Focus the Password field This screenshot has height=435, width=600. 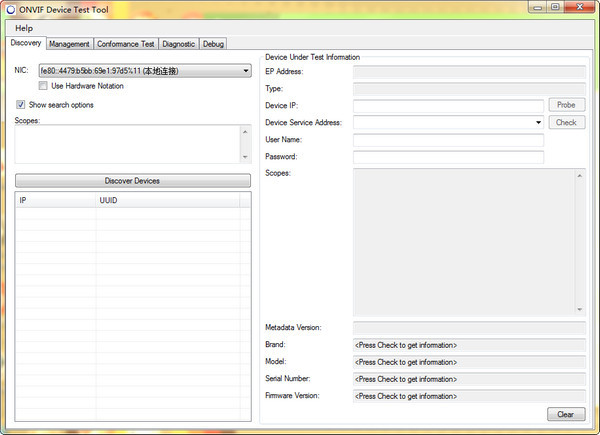[x=448, y=157]
